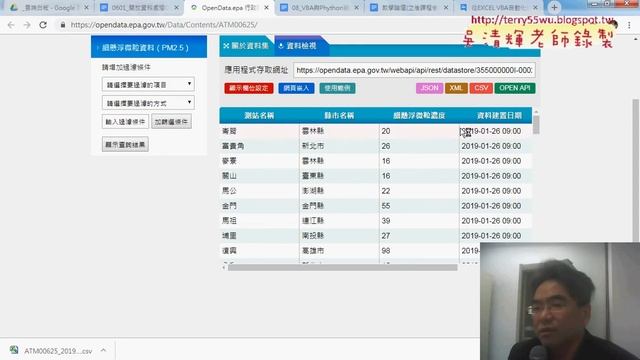This screenshot has height=360, width=640.
Task: Switch to the EXCEL VBA browser tab
Action: (499, 7)
